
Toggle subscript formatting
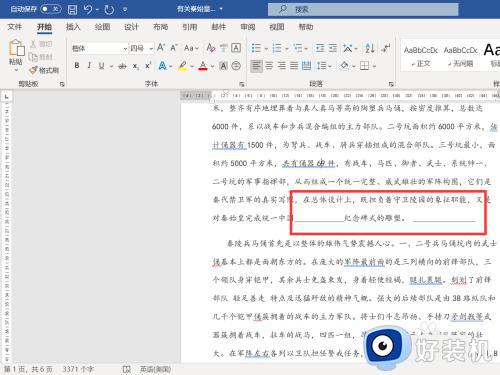coord(135,66)
